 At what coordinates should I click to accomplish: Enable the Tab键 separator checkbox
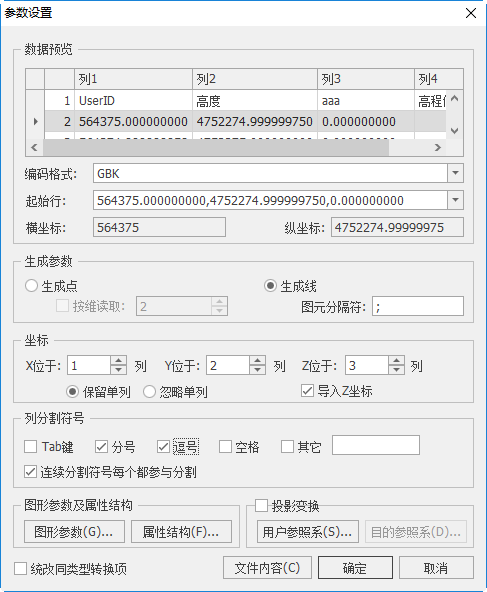click(x=31, y=447)
